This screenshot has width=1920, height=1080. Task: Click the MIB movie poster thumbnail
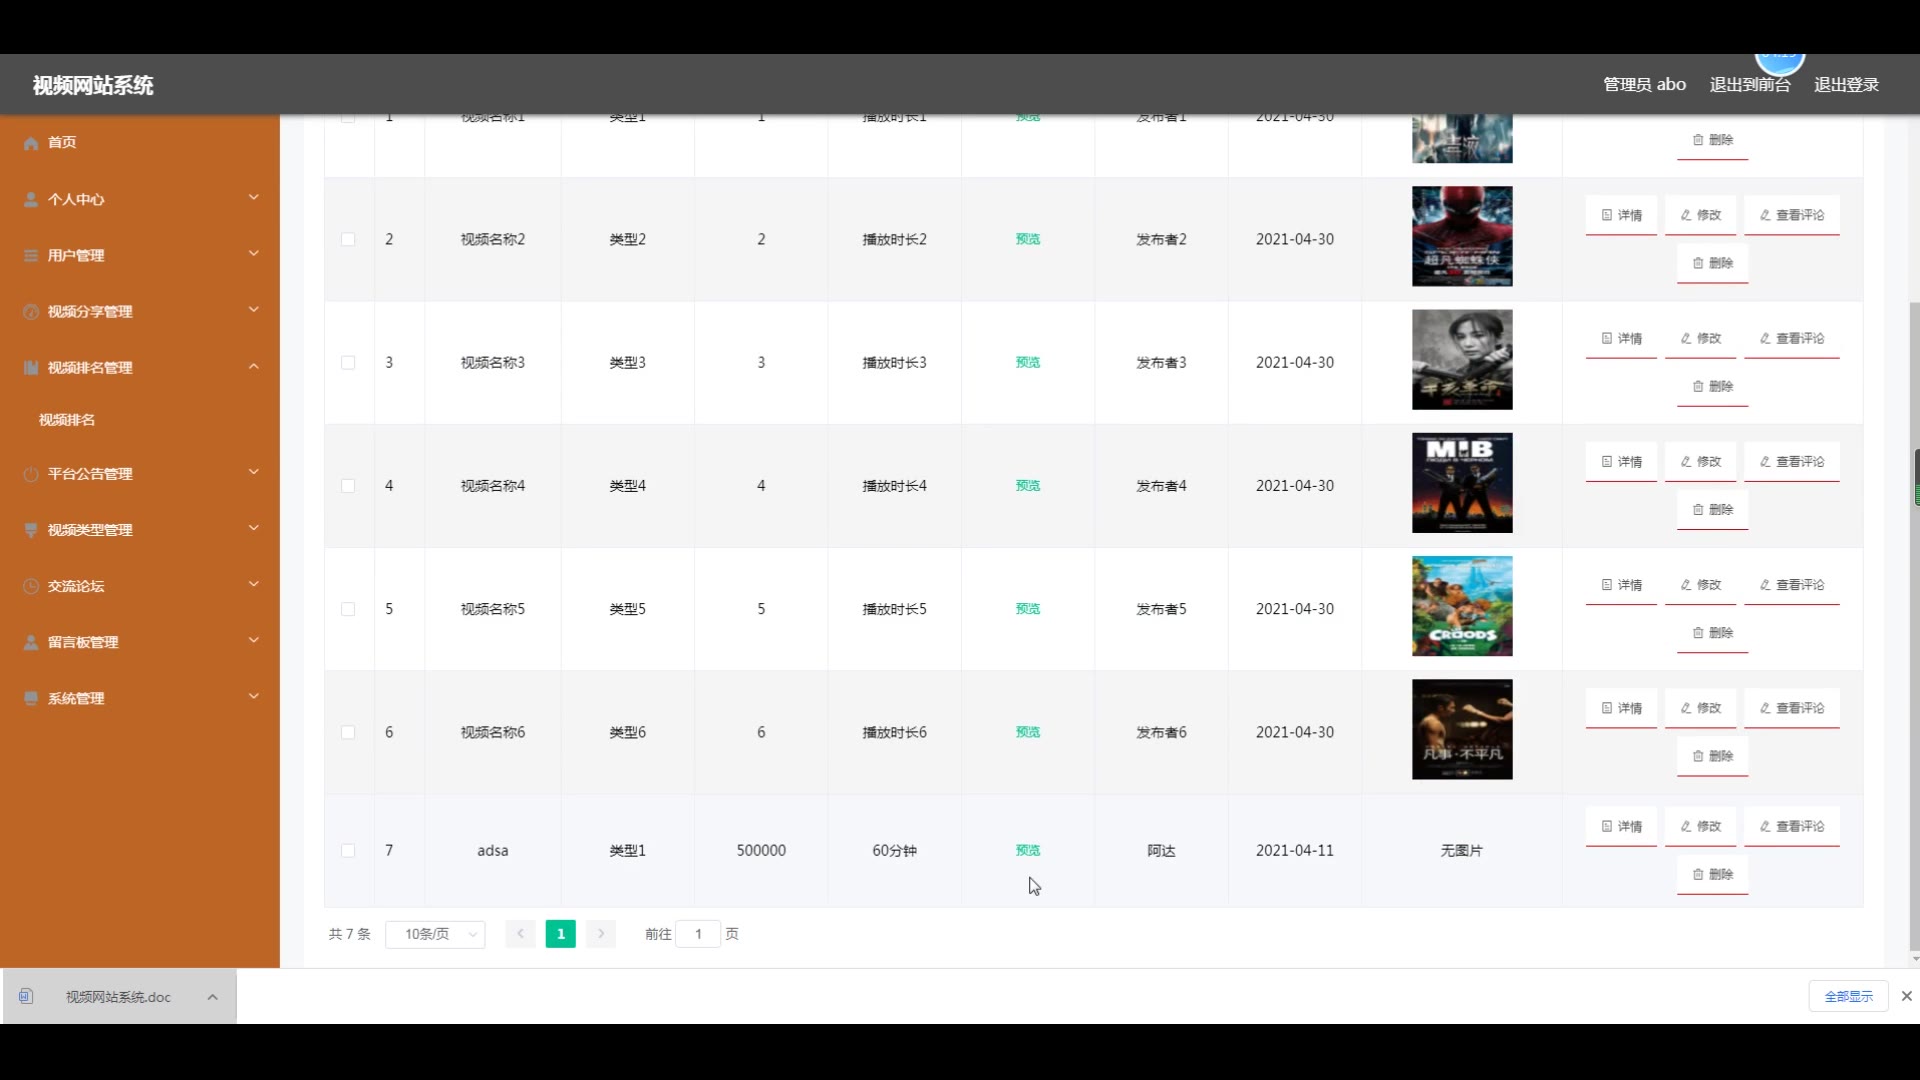point(1461,483)
